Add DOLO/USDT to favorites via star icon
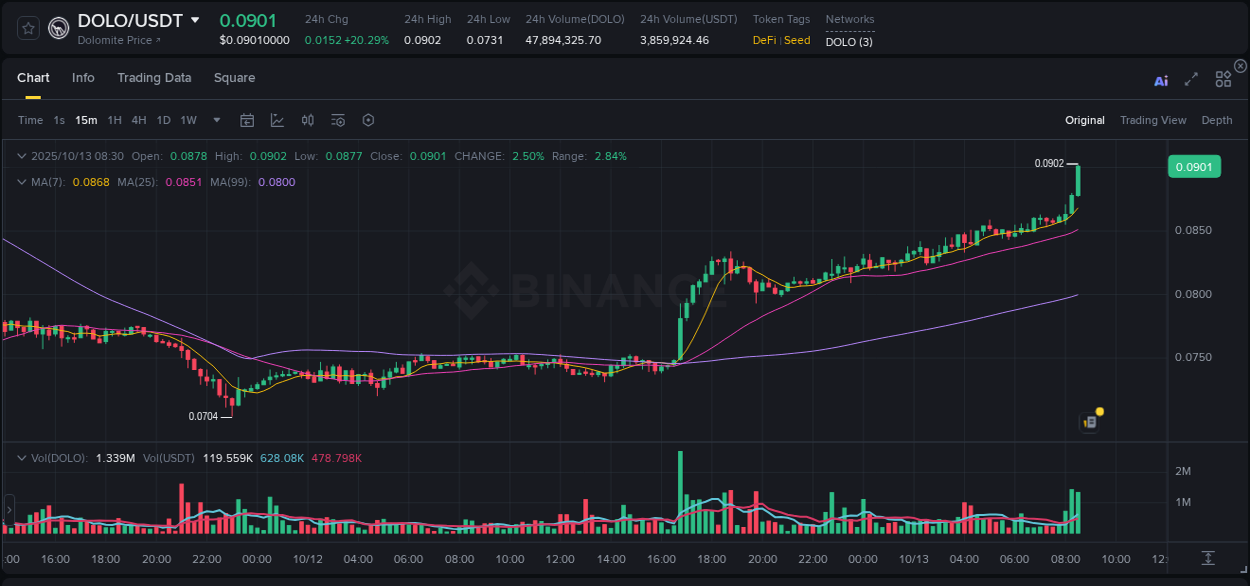The width and height of the screenshot is (1250, 586). tap(27, 28)
